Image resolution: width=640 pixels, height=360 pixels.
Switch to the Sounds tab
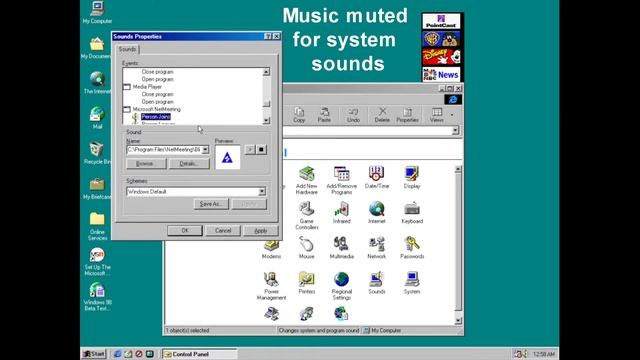[127, 49]
